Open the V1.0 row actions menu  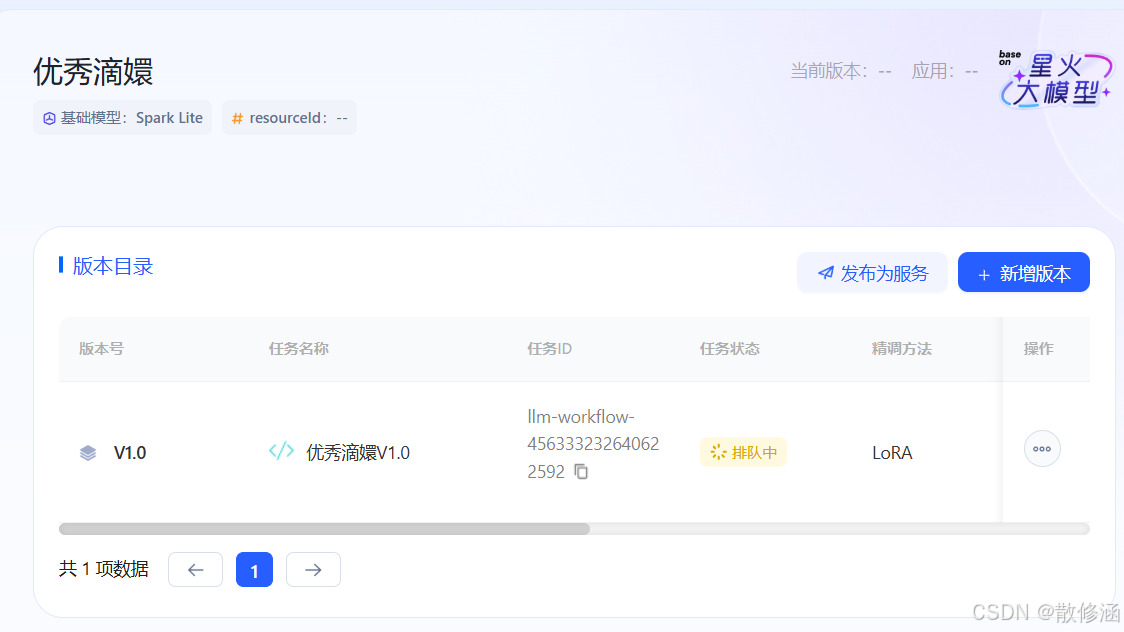[1042, 449]
